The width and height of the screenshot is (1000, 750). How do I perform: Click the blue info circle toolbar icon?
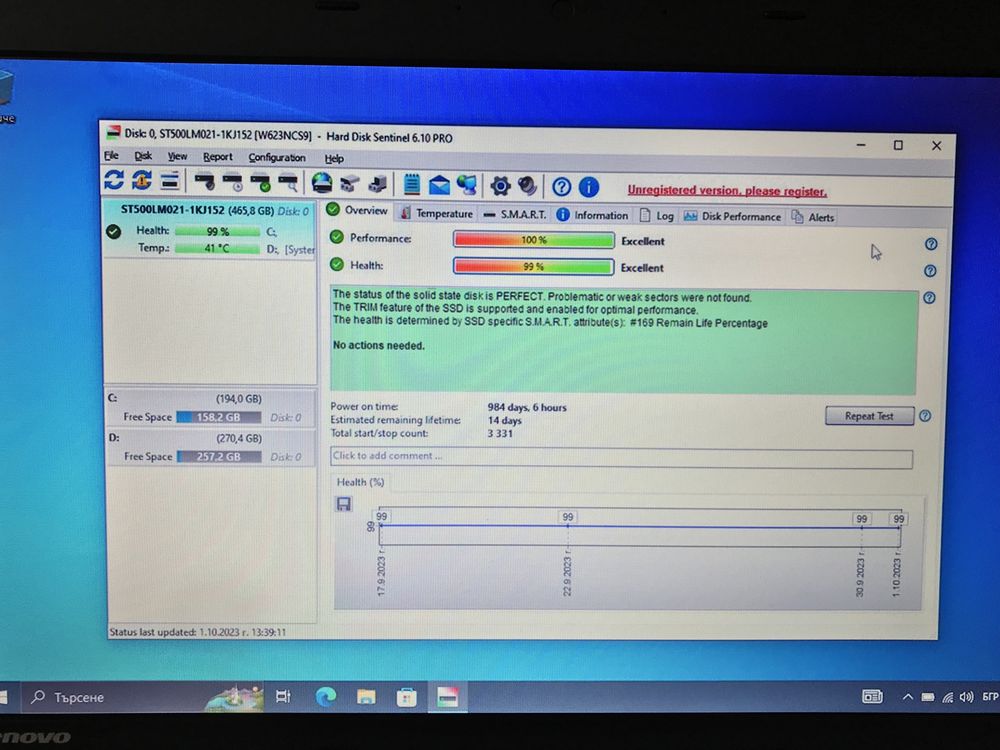point(589,187)
